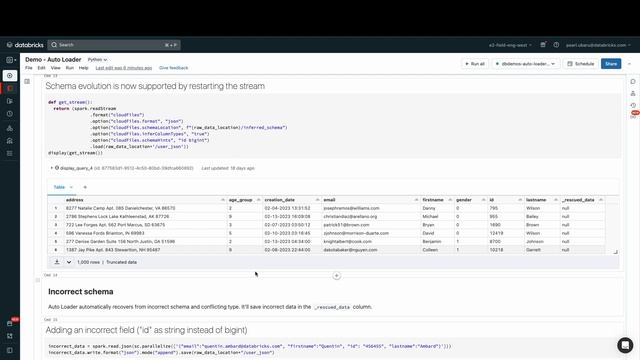Click the Databricks logo
The image size is (640, 360).
click(x=25, y=45)
